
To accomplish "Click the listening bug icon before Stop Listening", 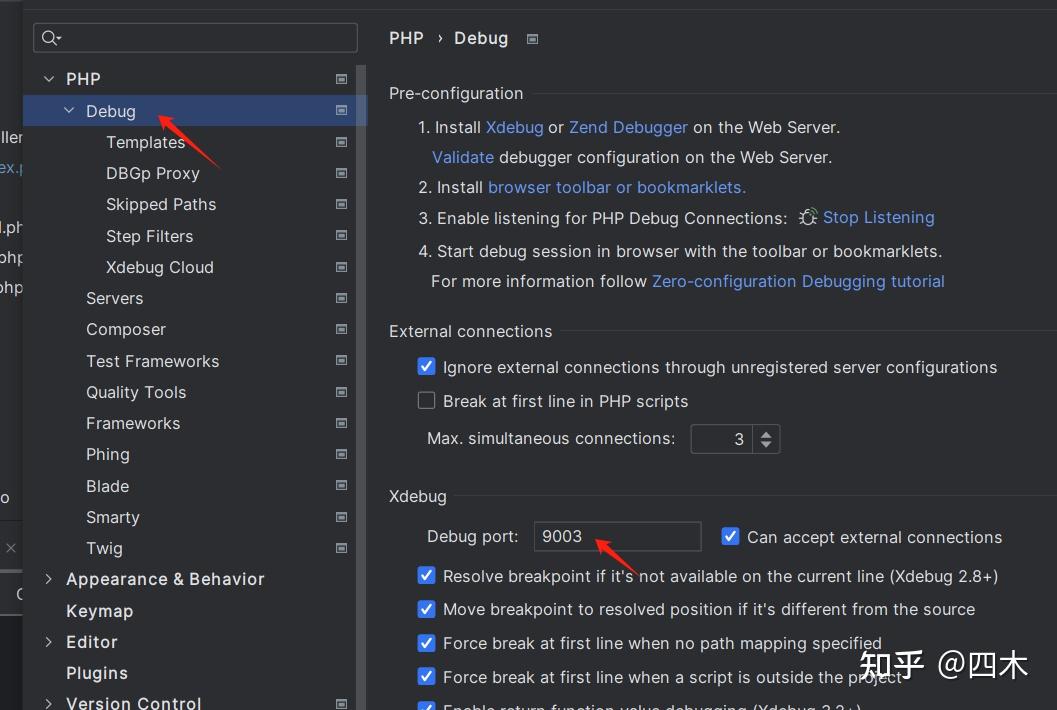I will 808,216.
